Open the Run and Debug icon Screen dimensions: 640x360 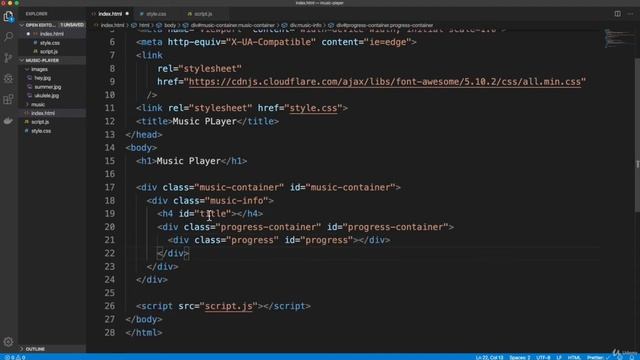click(9, 78)
